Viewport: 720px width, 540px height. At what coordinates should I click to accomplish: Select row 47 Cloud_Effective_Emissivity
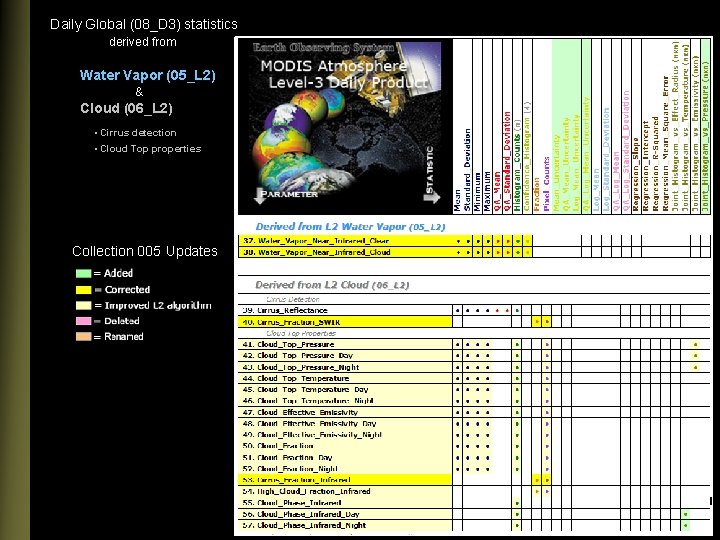coord(474,412)
